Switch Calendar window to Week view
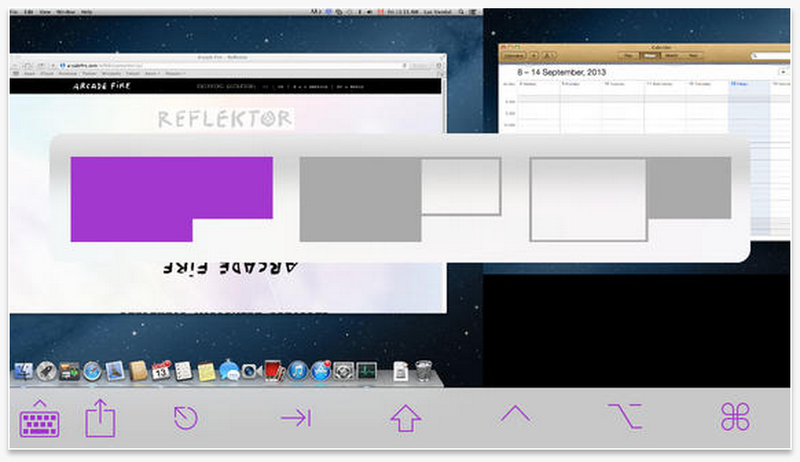 tap(649, 56)
